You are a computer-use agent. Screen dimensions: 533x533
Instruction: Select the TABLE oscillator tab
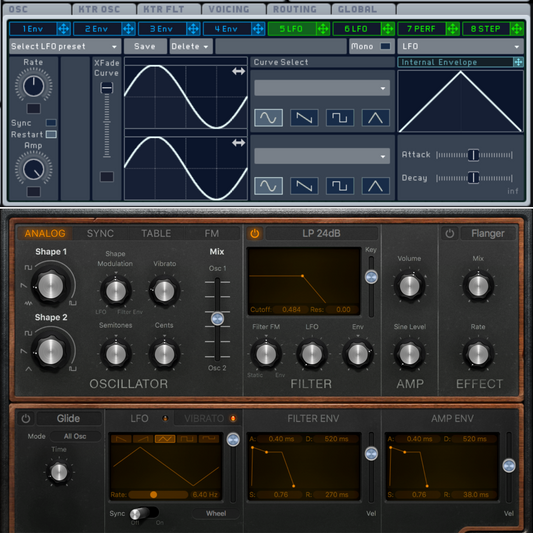pyautogui.click(x=156, y=234)
